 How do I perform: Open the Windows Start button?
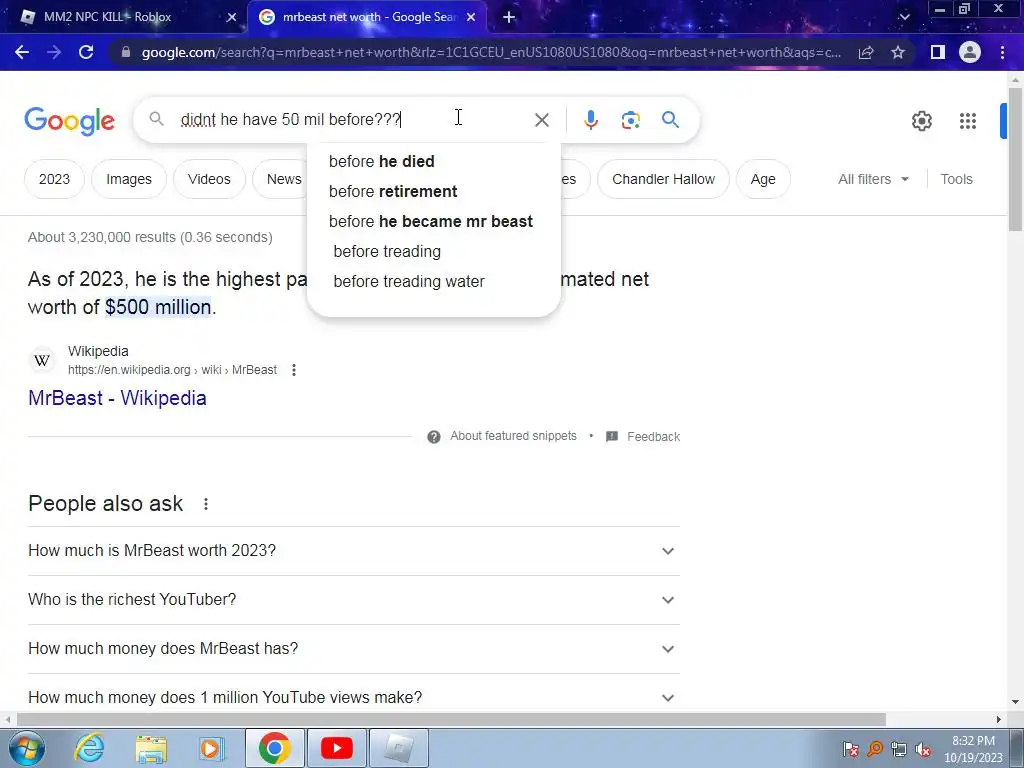(x=26, y=748)
